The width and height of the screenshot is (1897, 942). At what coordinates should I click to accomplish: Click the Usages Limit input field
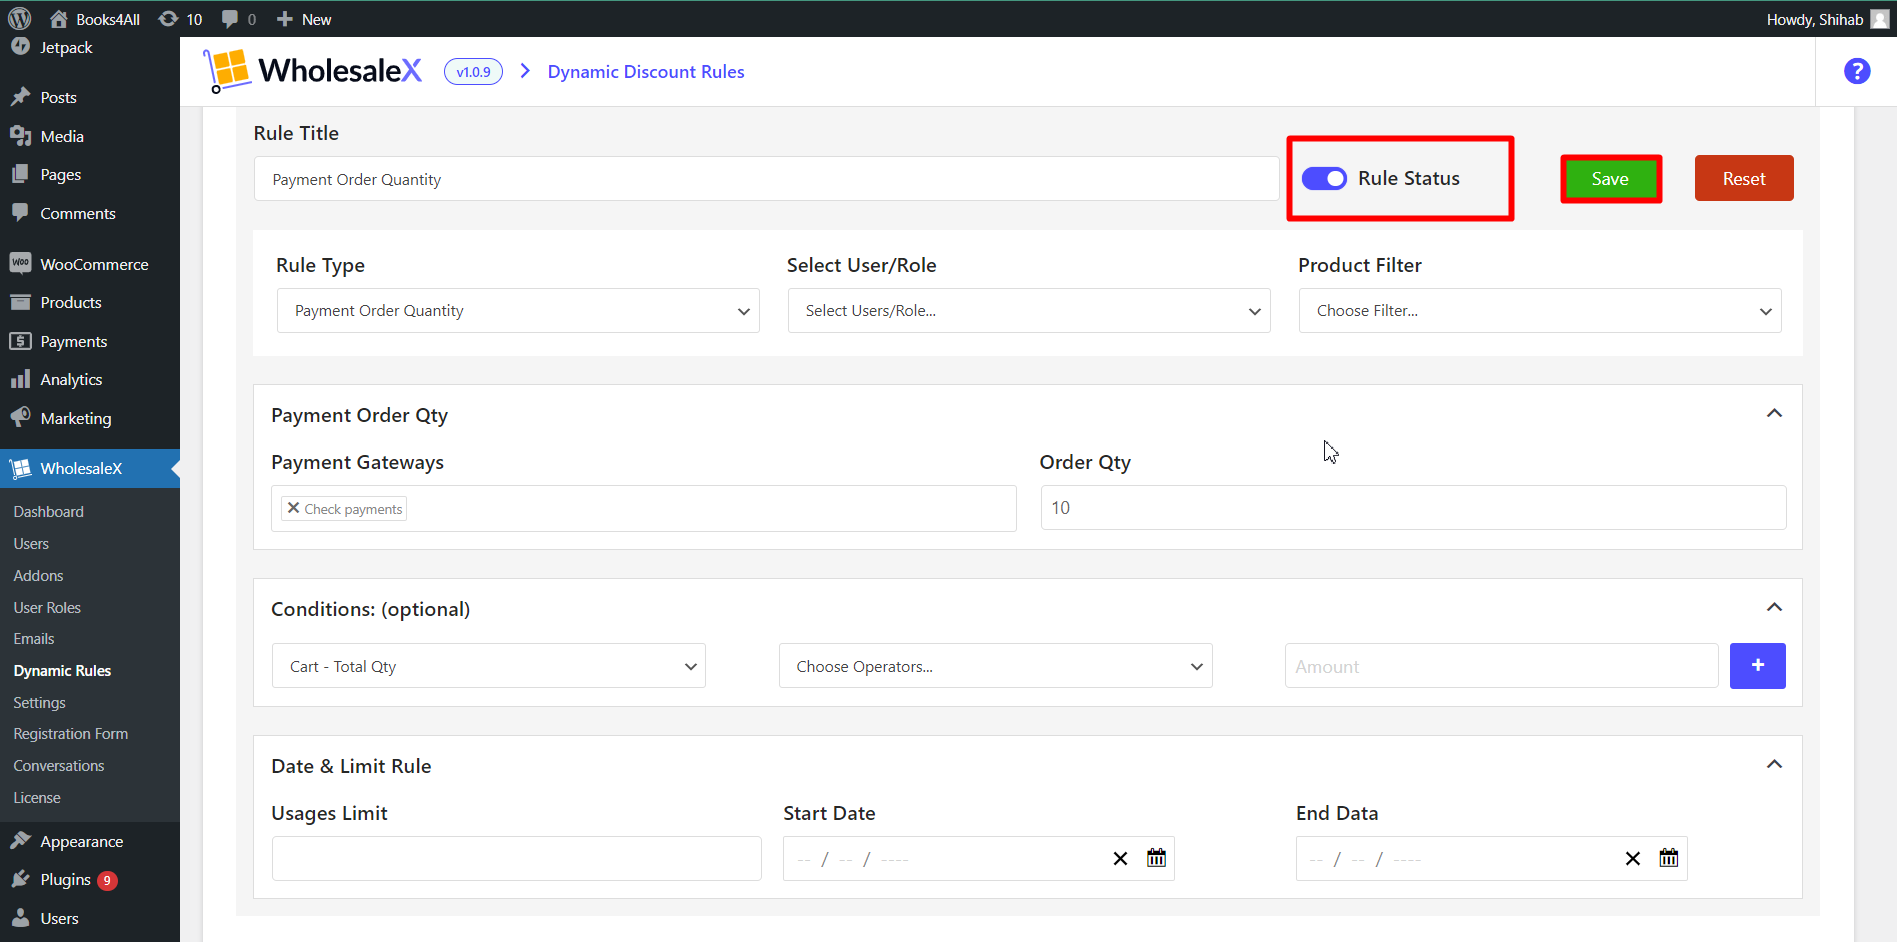[516, 858]
